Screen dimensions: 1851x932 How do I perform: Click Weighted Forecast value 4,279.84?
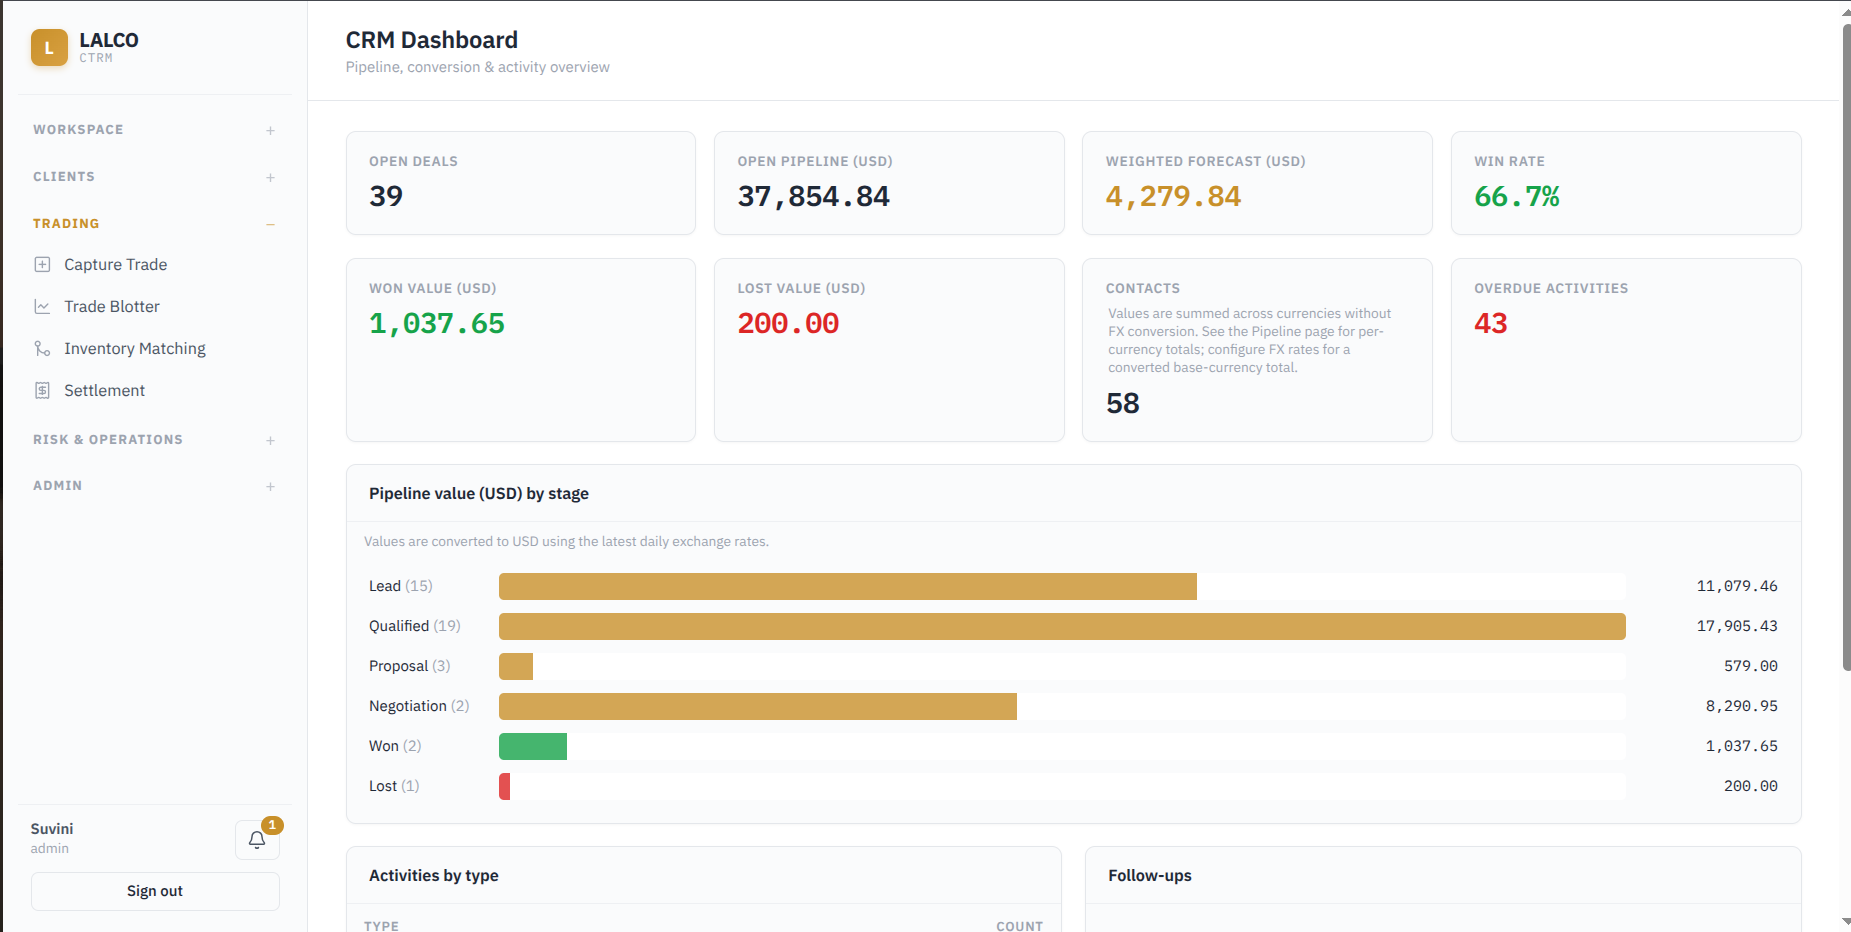1173,196
